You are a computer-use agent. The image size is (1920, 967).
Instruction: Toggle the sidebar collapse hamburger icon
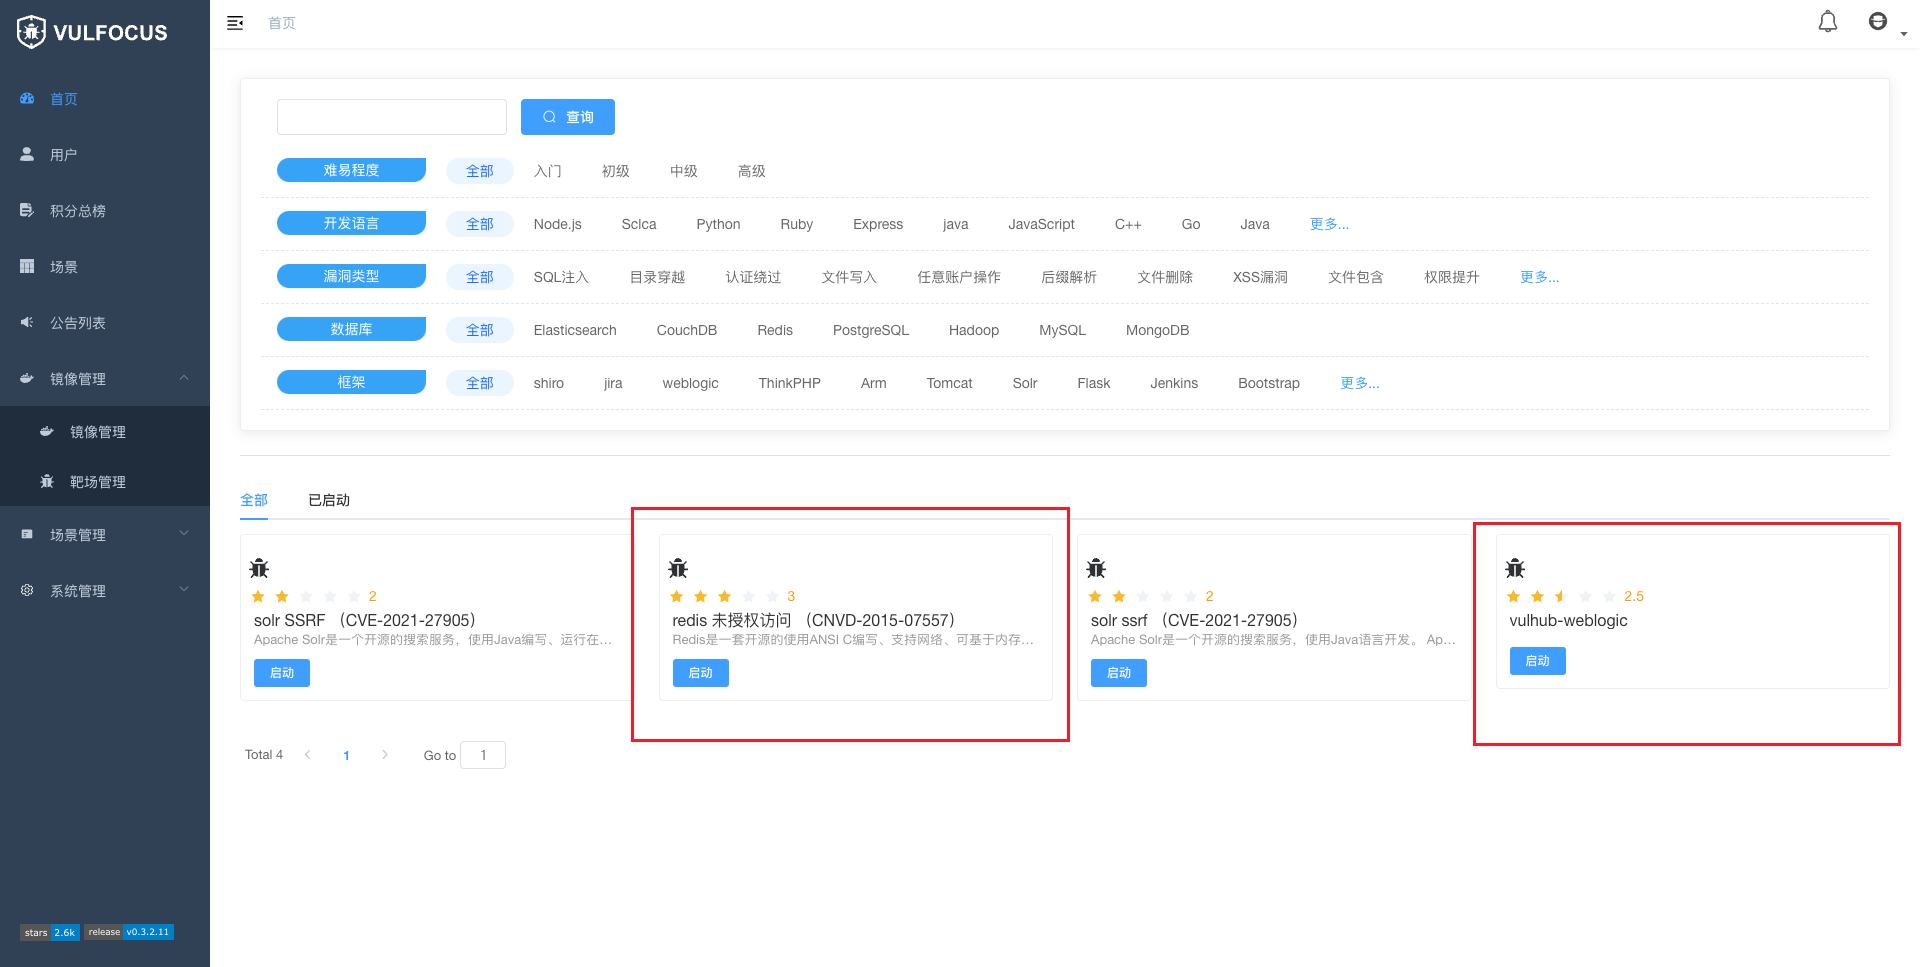235,23
